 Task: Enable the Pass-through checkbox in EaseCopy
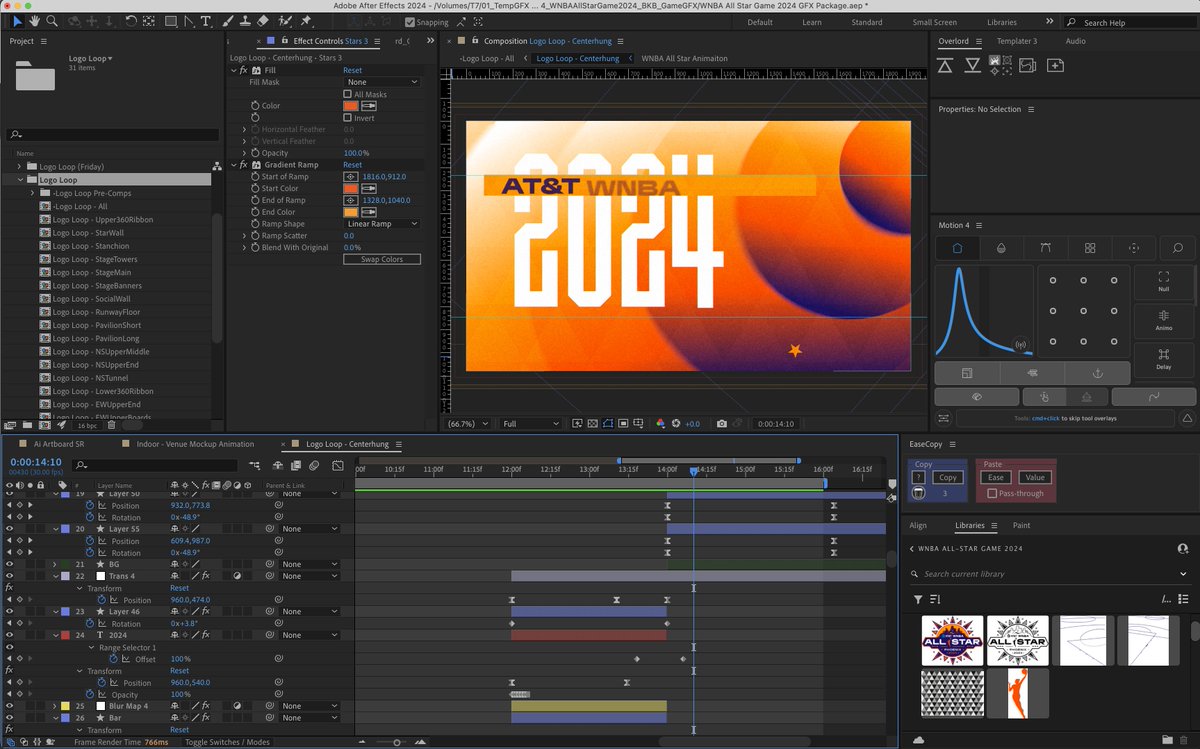pos(992,493)
